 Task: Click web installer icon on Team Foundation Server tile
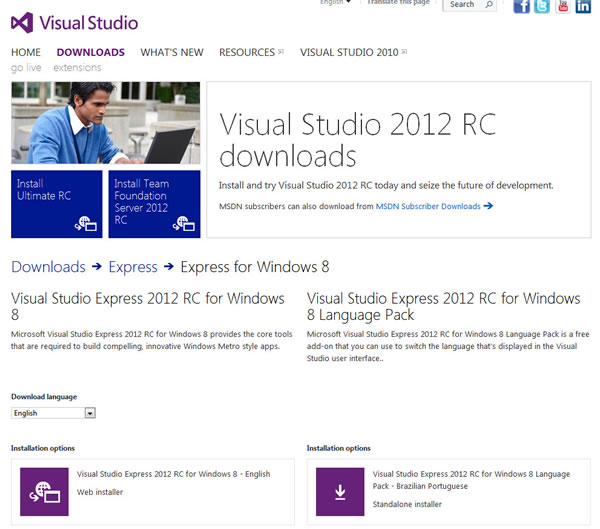tap(184, 224)
